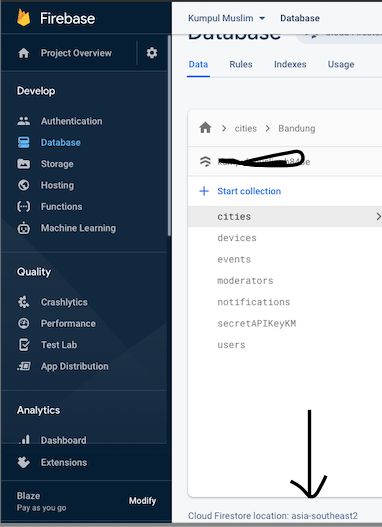Click the Database icon in sidebar
This screenshot has width=382, height=527.
click(24, 143)
